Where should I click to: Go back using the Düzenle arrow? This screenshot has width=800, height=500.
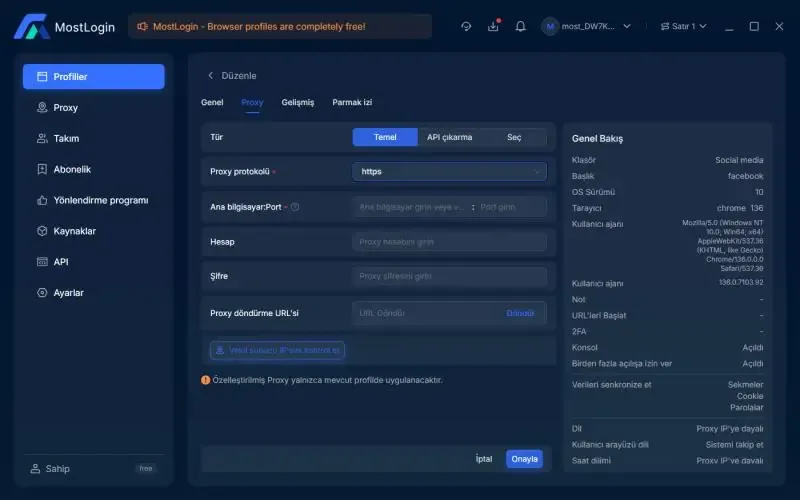211,76
